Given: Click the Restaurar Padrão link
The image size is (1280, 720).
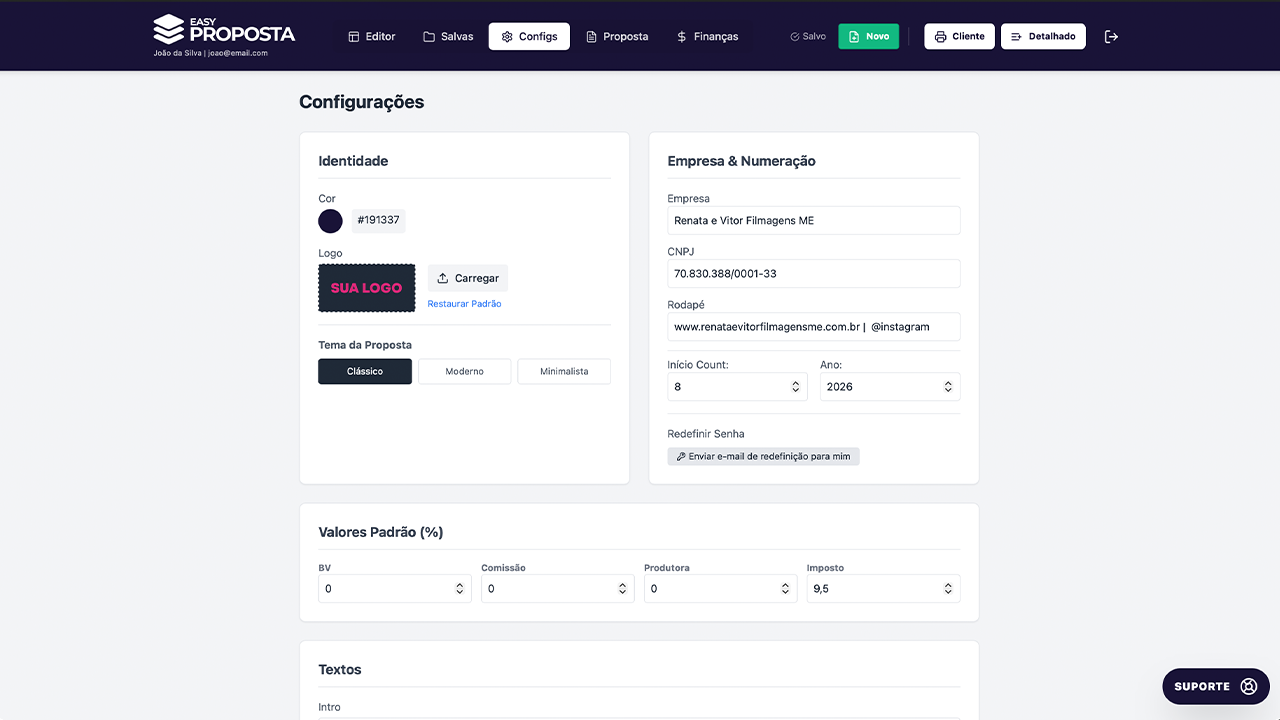Looking at the screenshot, I should click(x=464, y=304).
